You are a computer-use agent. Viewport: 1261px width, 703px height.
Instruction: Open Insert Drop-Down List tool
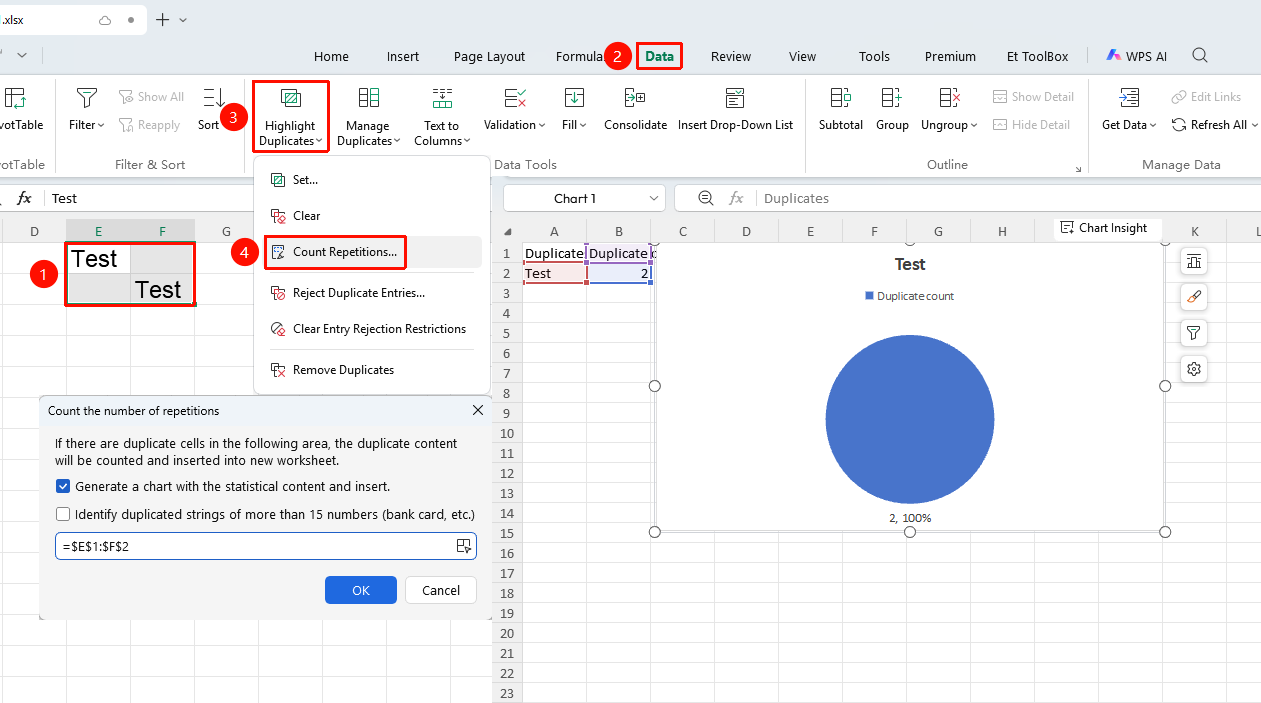735,110
